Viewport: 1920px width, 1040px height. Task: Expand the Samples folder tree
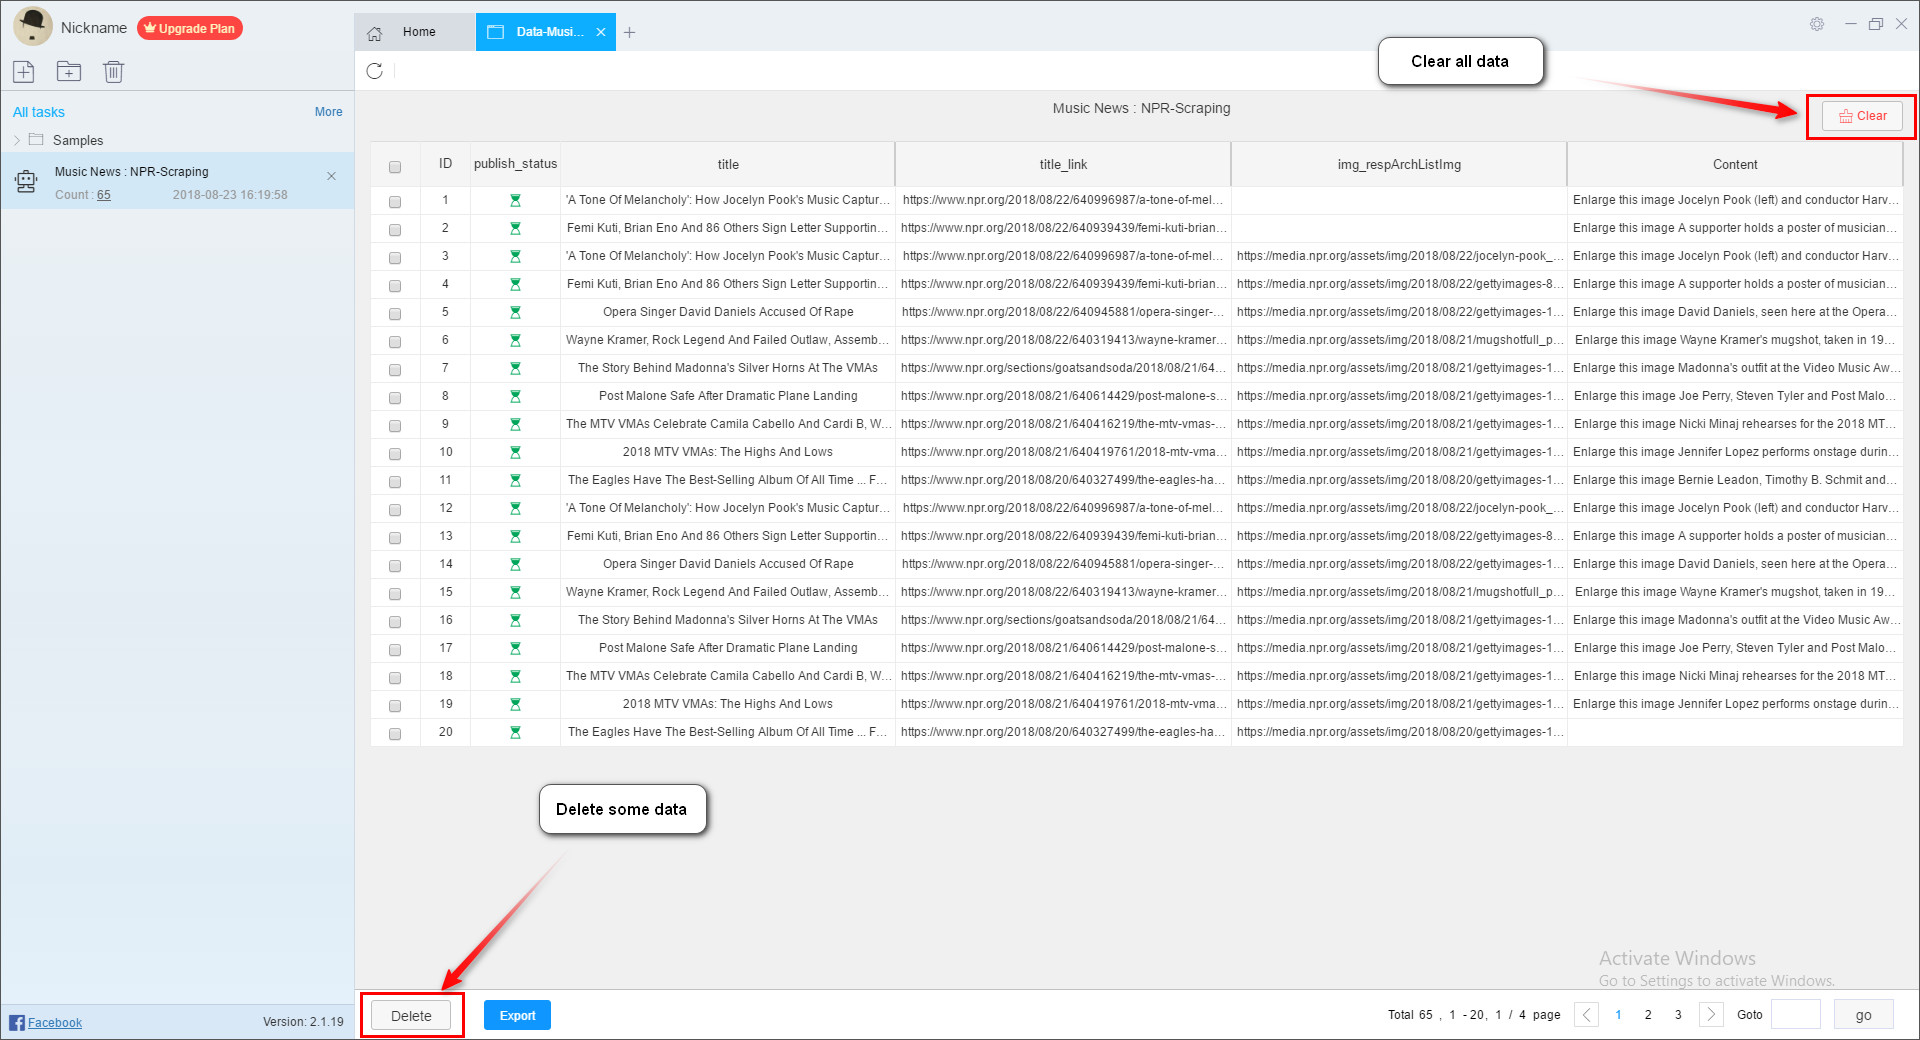pyautogui.click(x=17, y=140)
